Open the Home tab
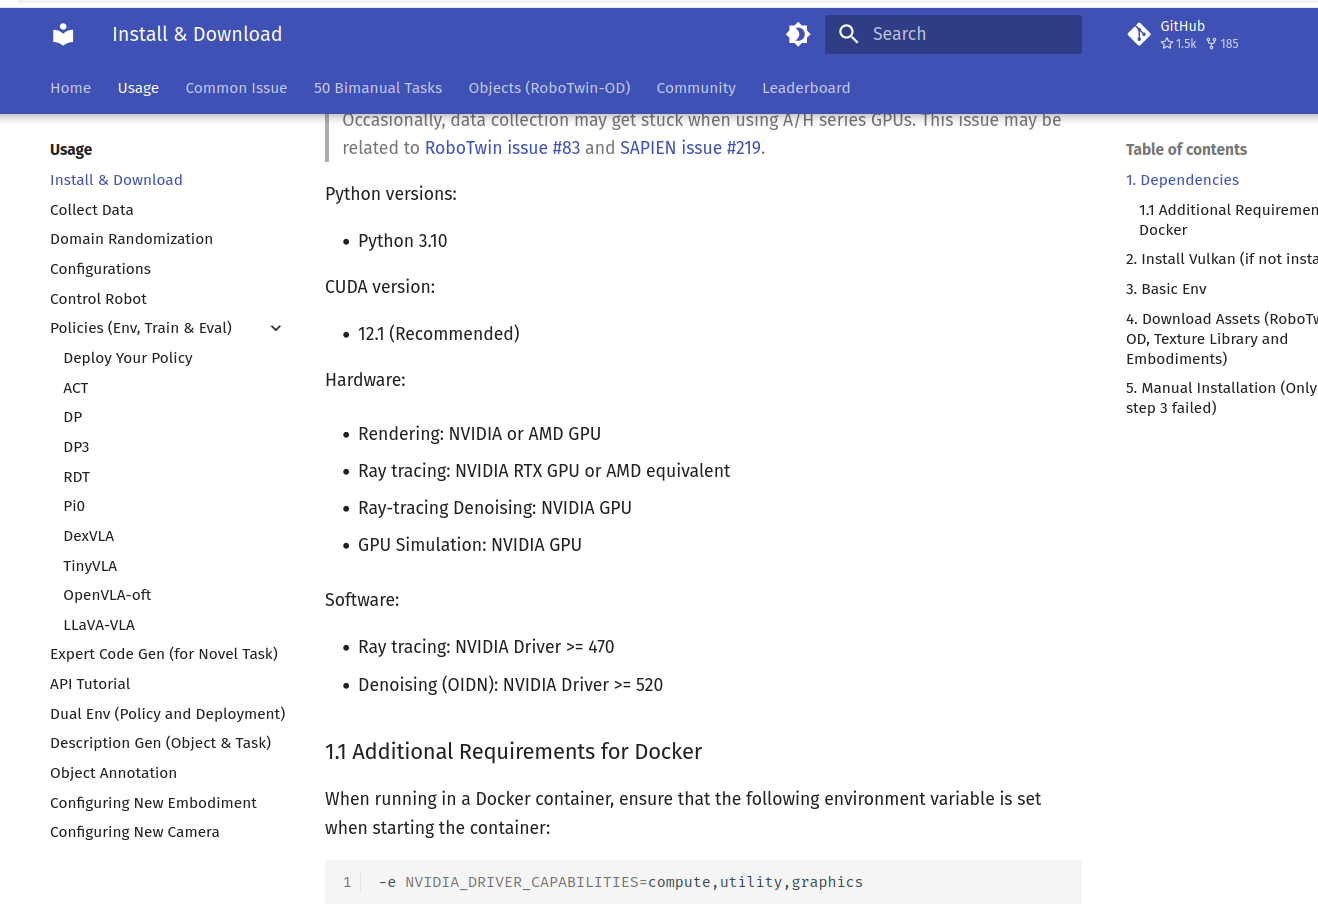Image resolution: width=1318 pixels, height=913 pixels. pos(71,88)
